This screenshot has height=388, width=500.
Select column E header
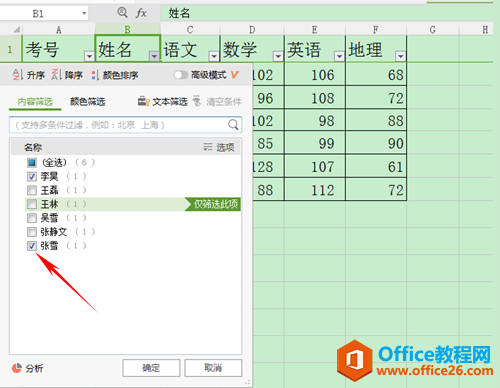pyautogui.click(x=315, y=30)
